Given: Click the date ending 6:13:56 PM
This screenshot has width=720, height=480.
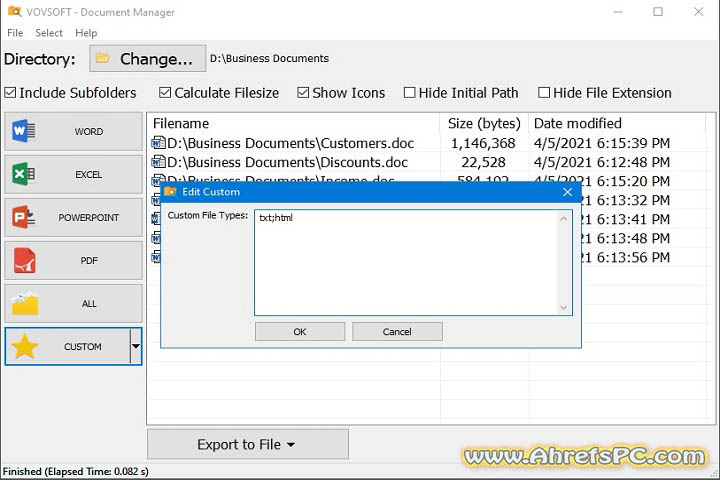Looking at the screenshot, I should (x=626, y=257).
